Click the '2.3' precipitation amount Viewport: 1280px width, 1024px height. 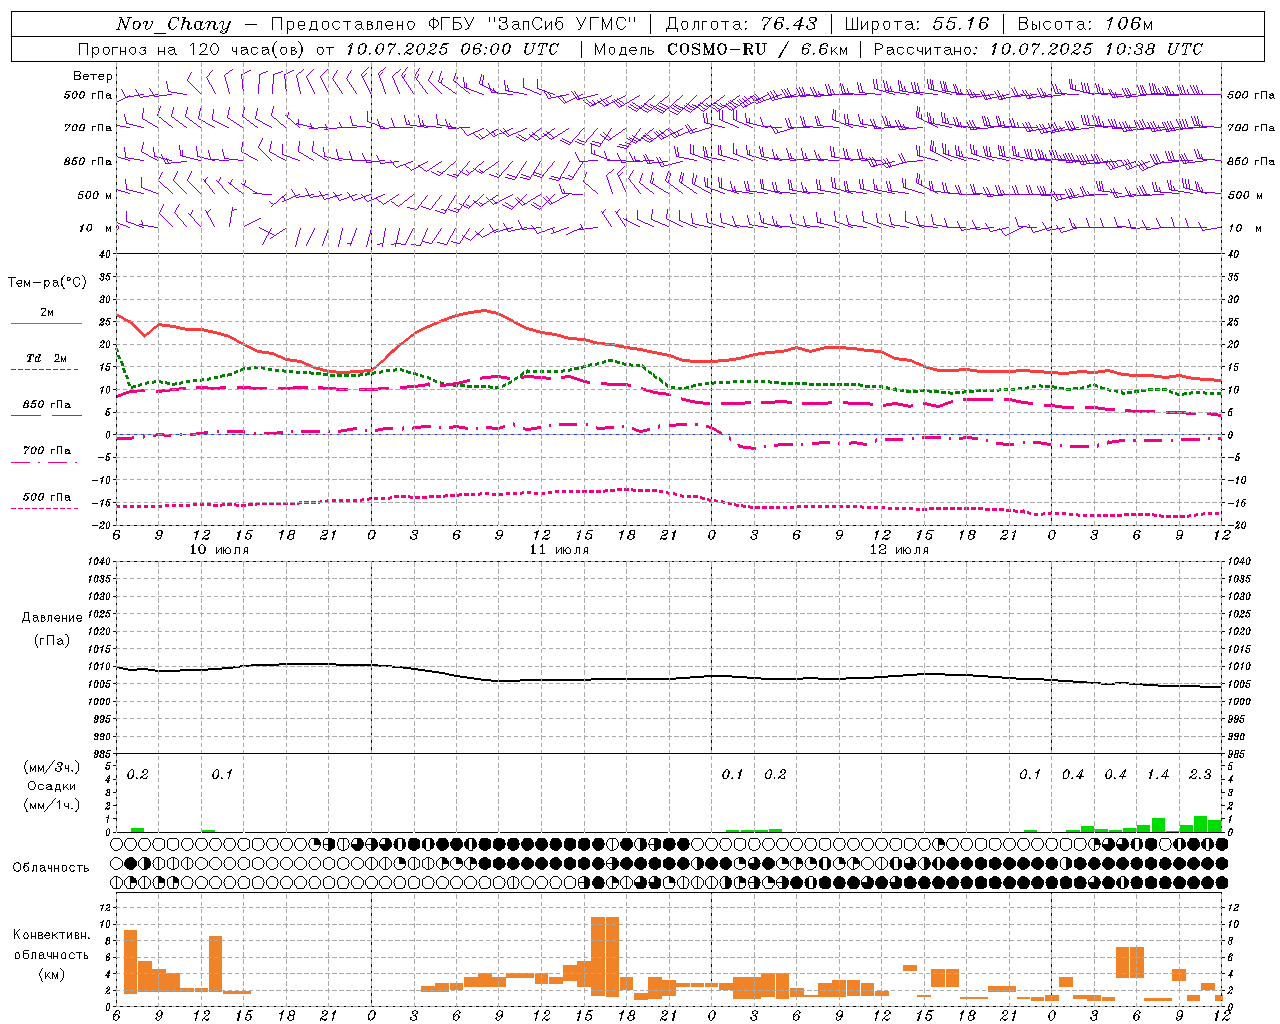click(1200, 774)
